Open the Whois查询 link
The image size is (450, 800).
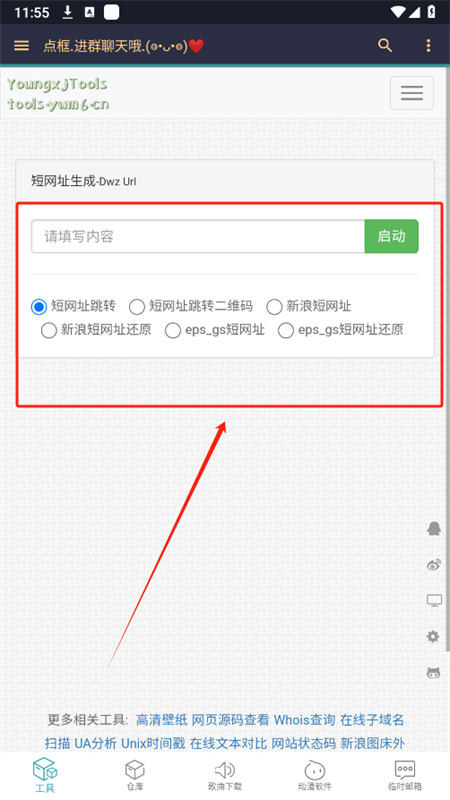(x=305, y=720)
